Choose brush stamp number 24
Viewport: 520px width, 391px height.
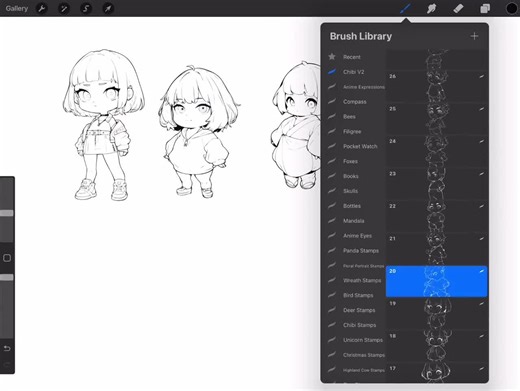pyautogui.click(x=437, y=151)
